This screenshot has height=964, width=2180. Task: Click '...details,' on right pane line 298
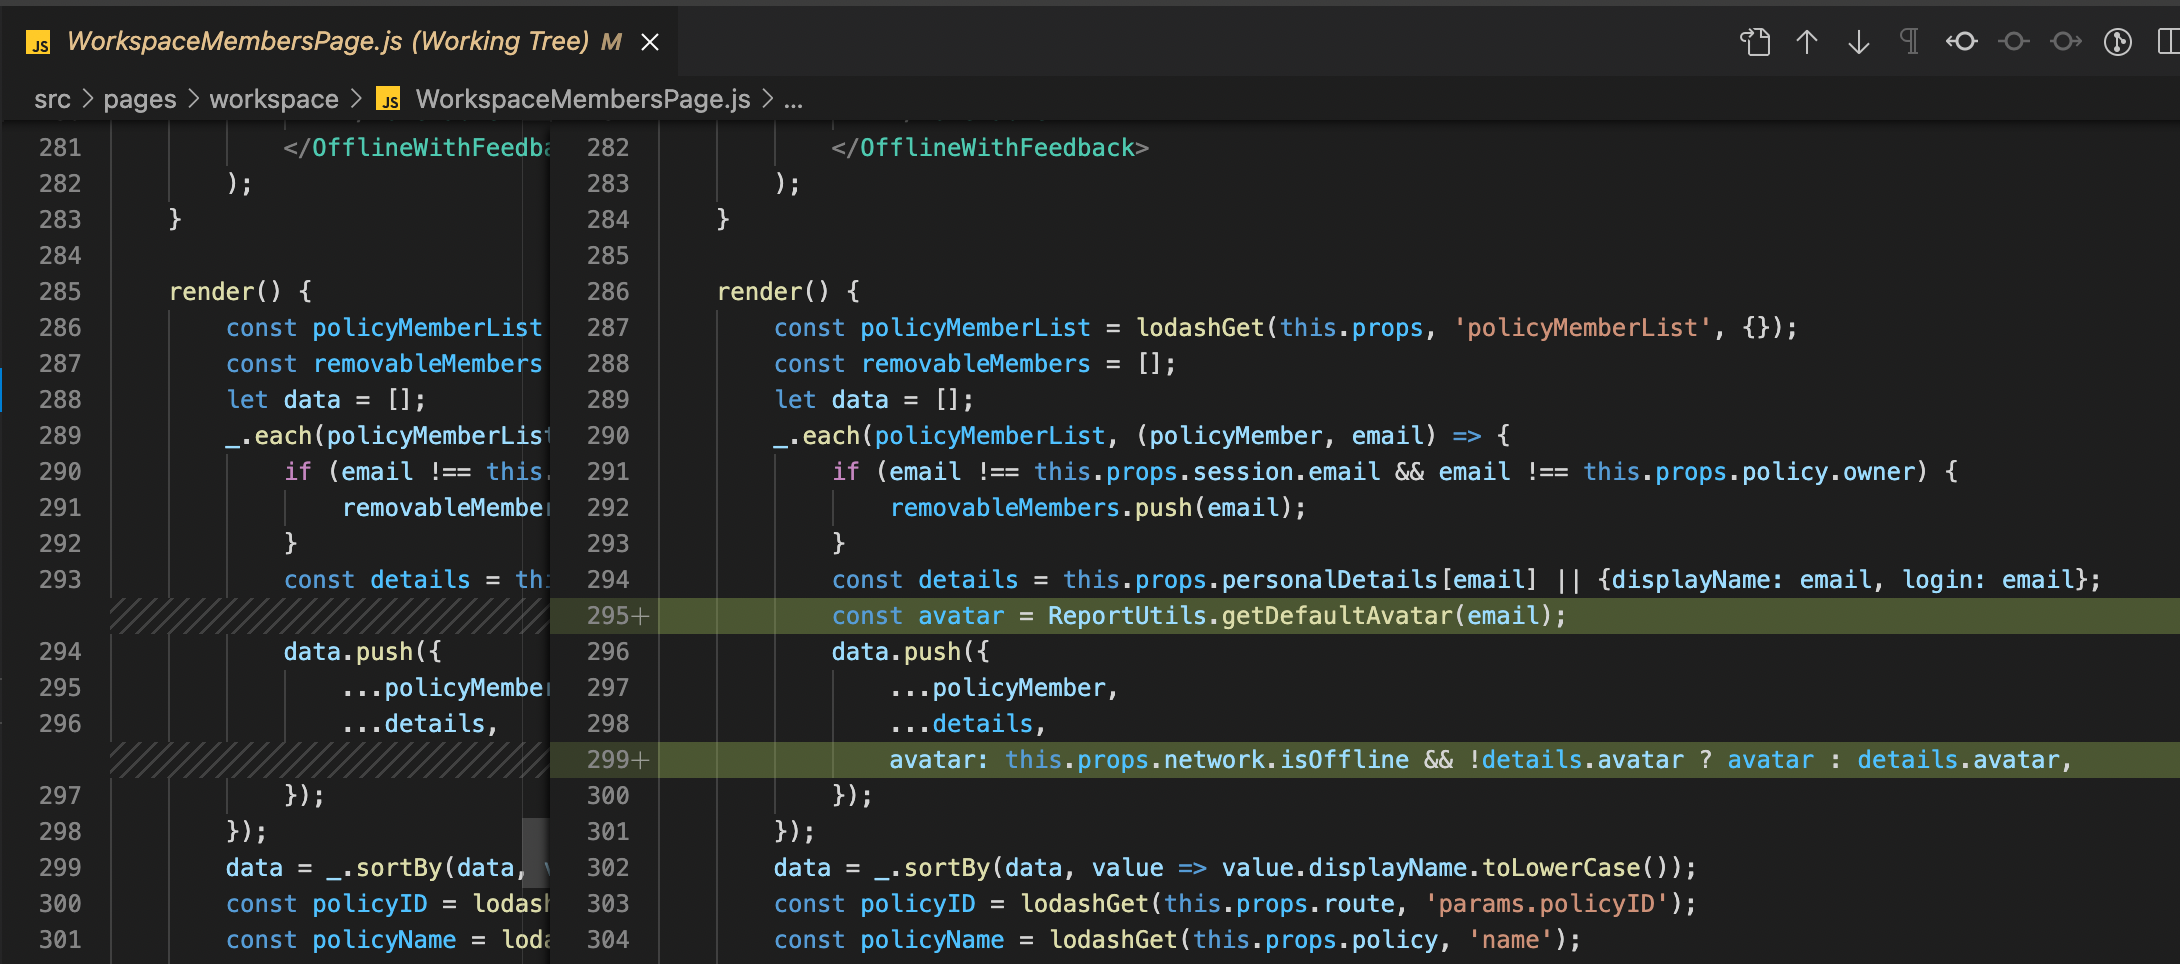[967, 724]
